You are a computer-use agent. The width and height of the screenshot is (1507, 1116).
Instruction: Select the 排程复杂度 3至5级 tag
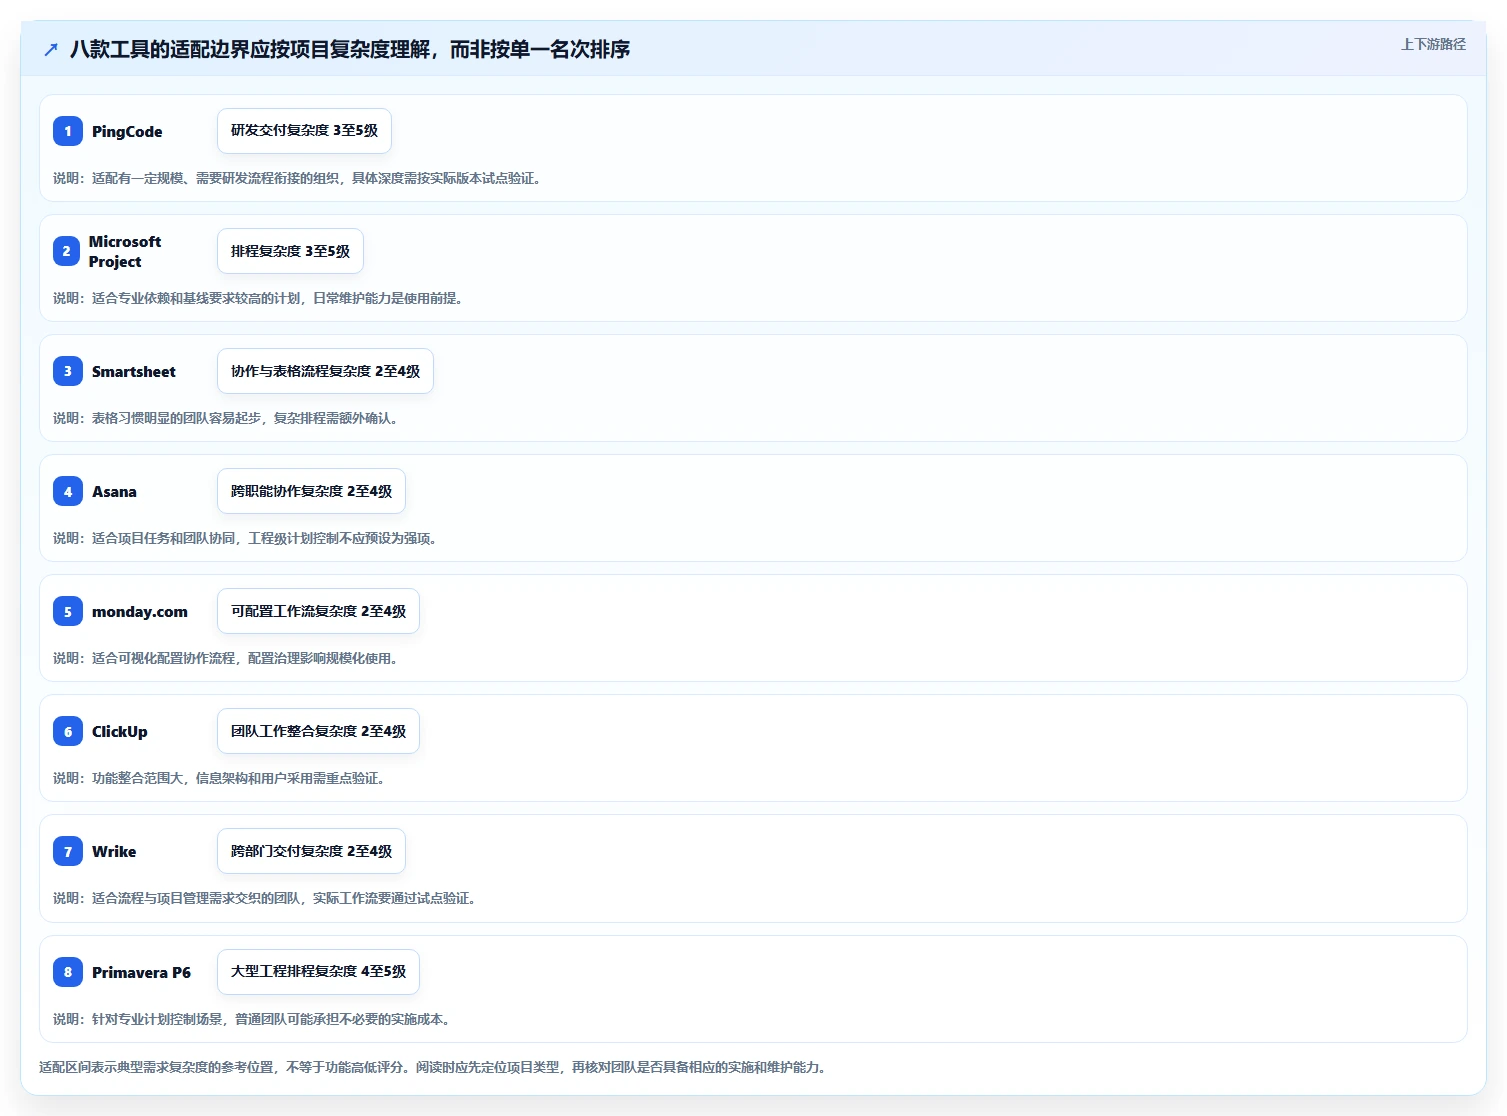[290, 251]
